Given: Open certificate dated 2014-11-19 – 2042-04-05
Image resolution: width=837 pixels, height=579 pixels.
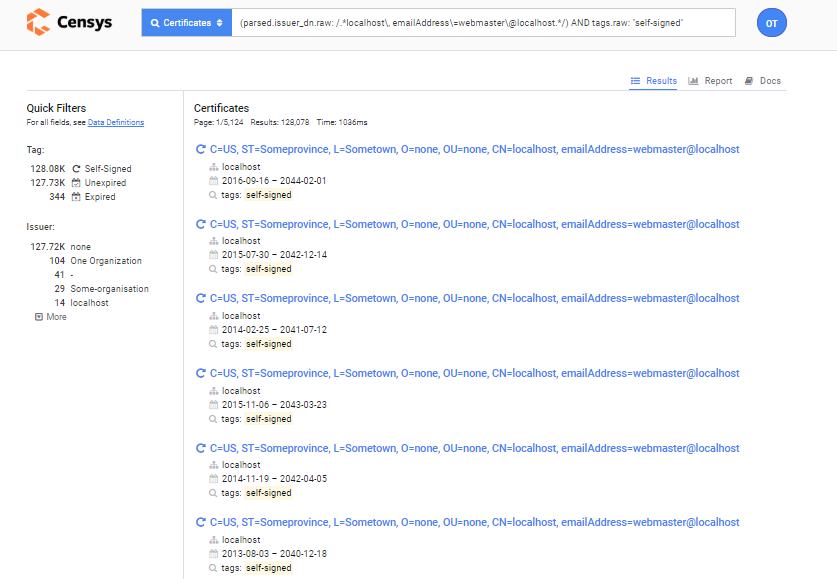Looking at the screenshot, I should 474,448.
